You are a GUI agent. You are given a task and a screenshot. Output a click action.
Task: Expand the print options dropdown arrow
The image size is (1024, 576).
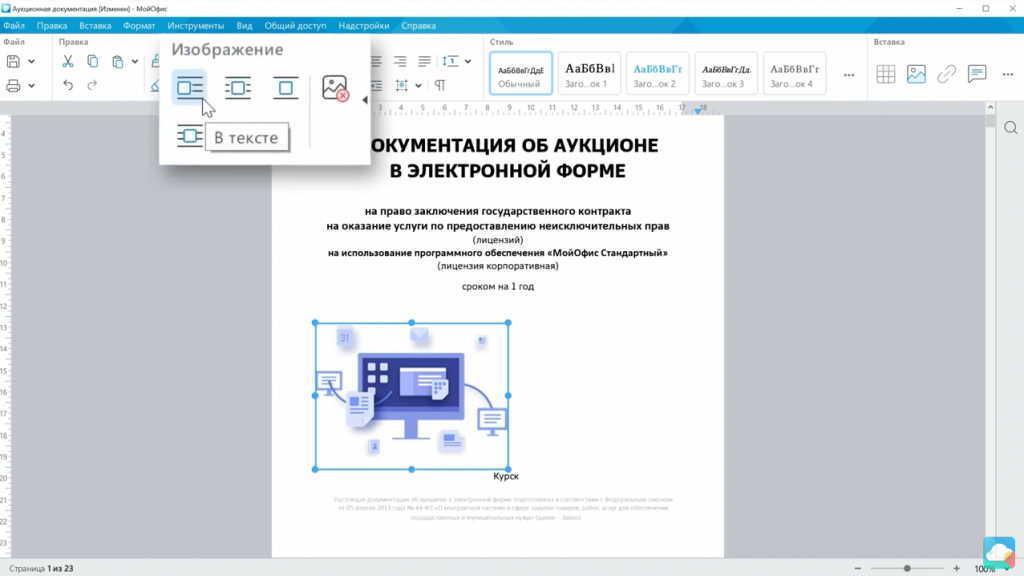31,86
